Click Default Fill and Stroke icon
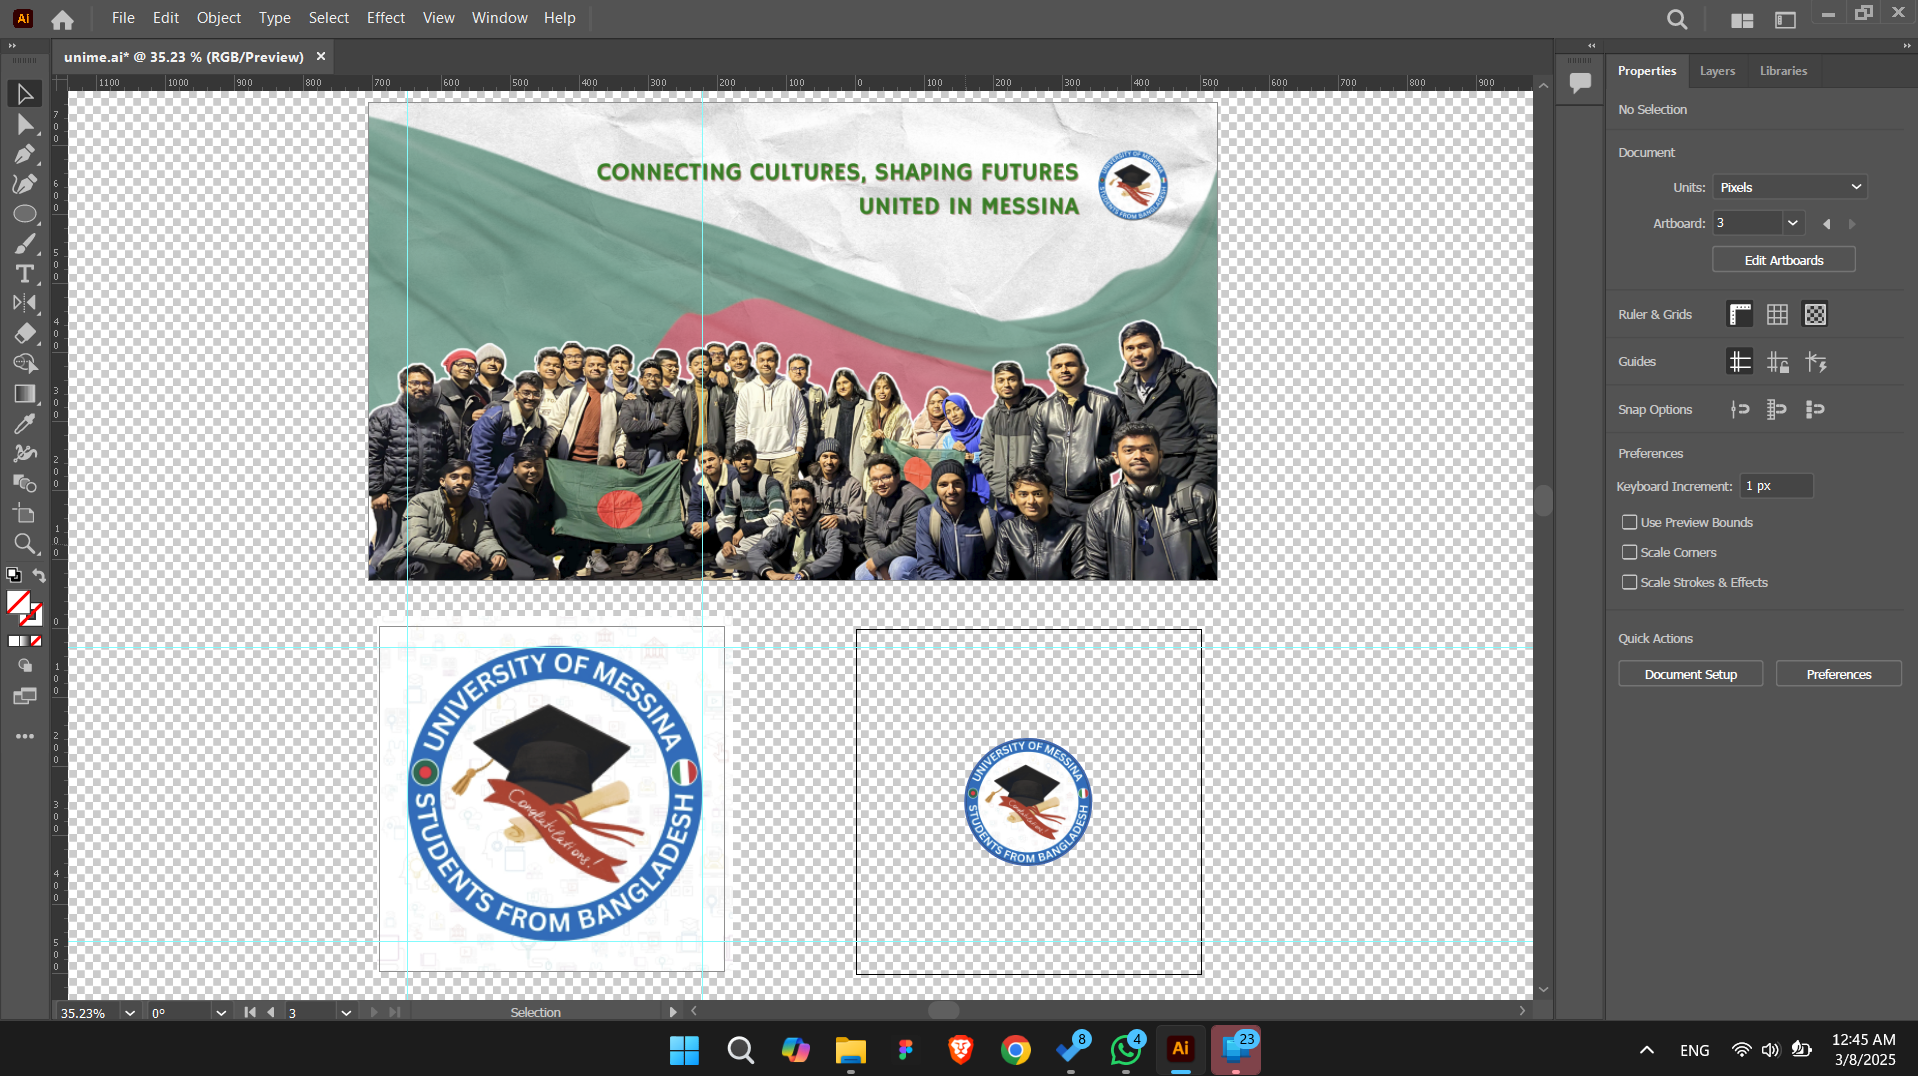 point(14,575)
